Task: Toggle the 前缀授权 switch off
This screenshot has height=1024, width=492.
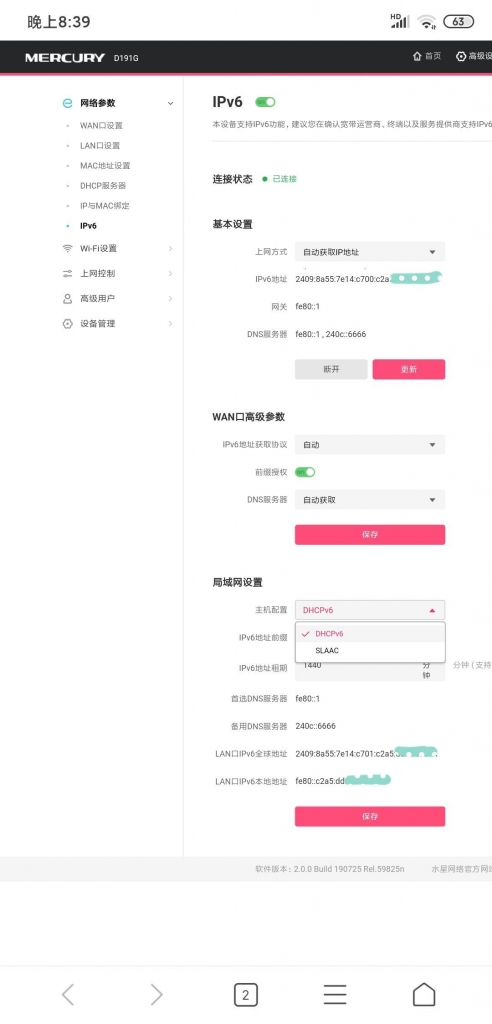Action: tap(305, 472)
